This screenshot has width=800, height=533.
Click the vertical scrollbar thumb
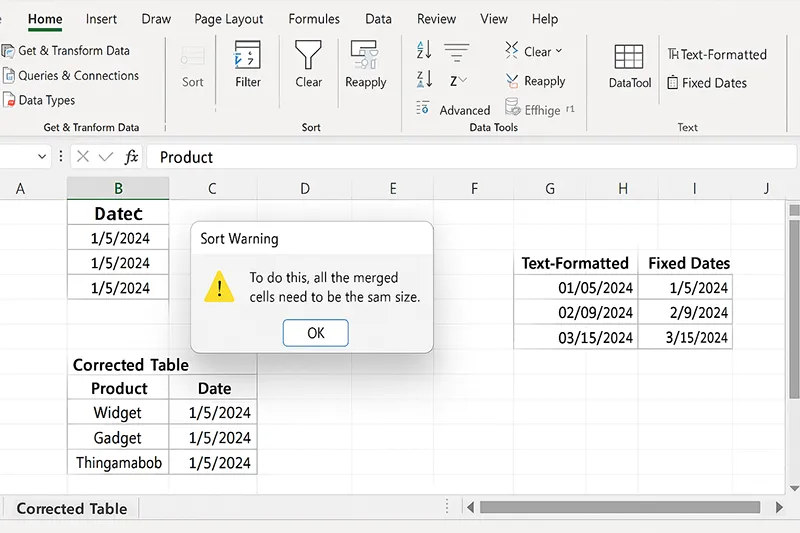click(x=794, y=309)
